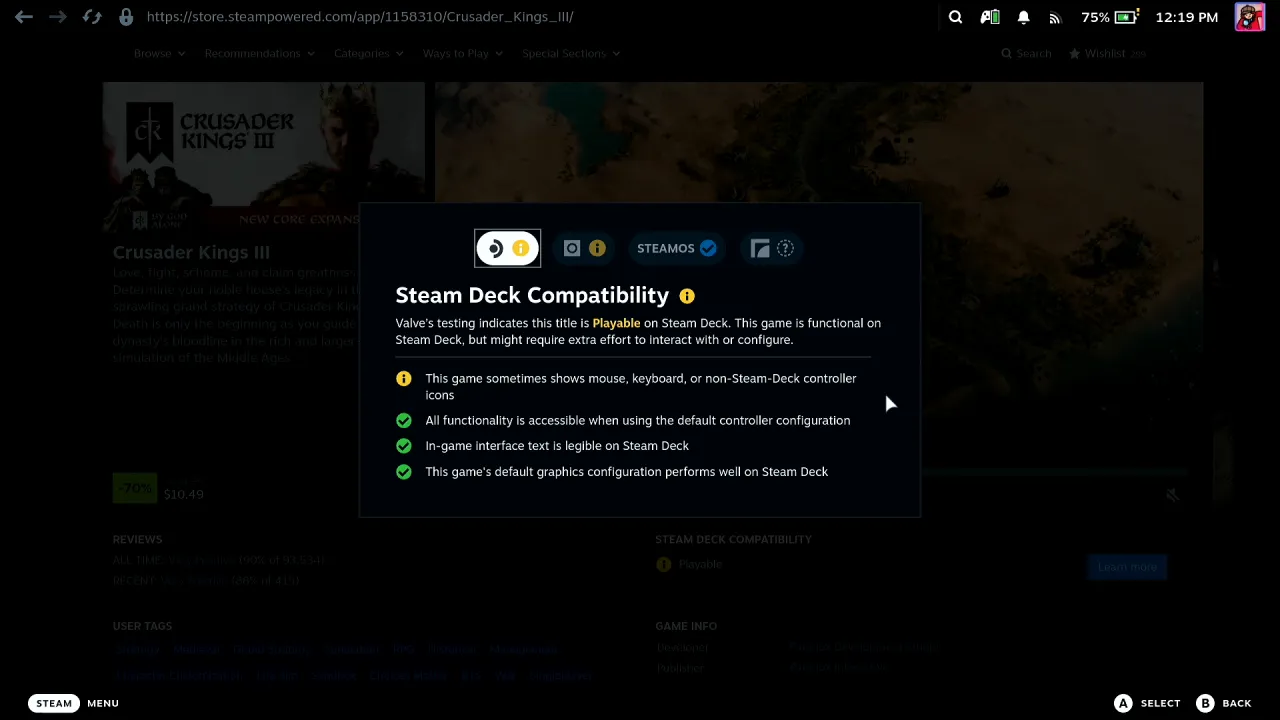Go back using the browser back arrow
Screen dimensions: 1280x720
pyautogui.click(x=24, y=17)
